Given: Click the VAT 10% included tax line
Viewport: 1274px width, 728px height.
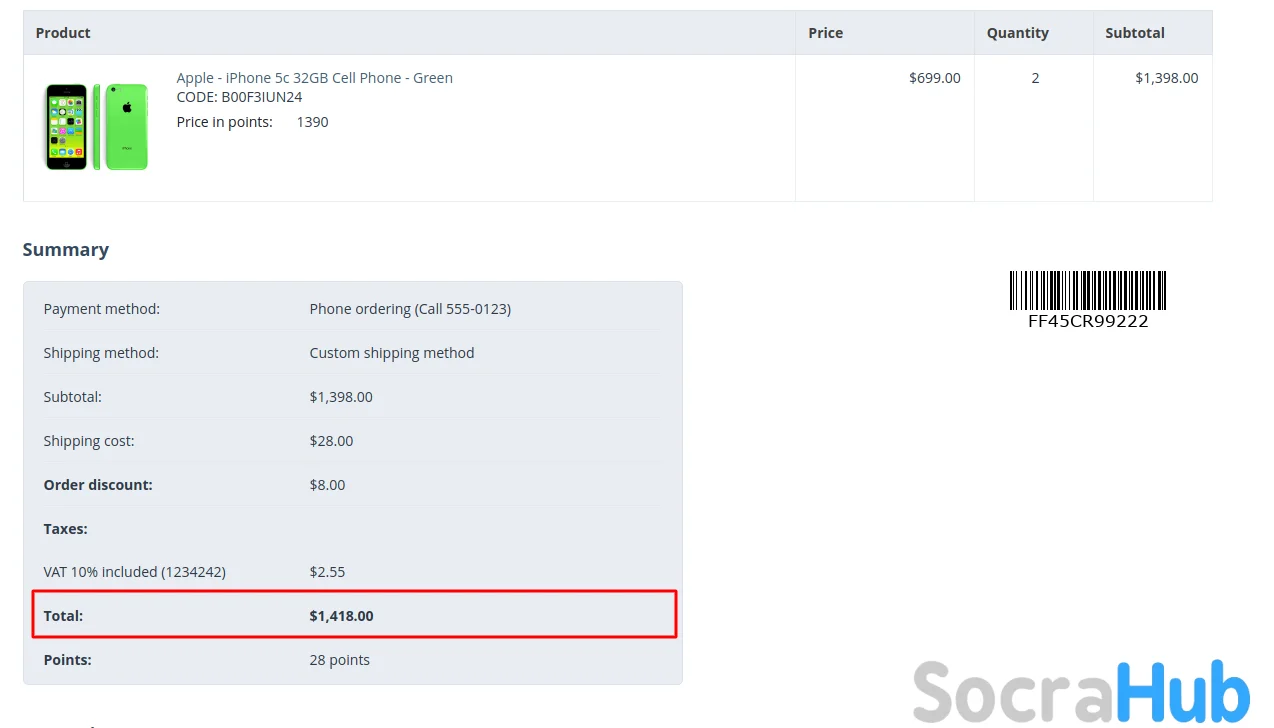Looking at the screenshot, I should (x=135, y=572).
